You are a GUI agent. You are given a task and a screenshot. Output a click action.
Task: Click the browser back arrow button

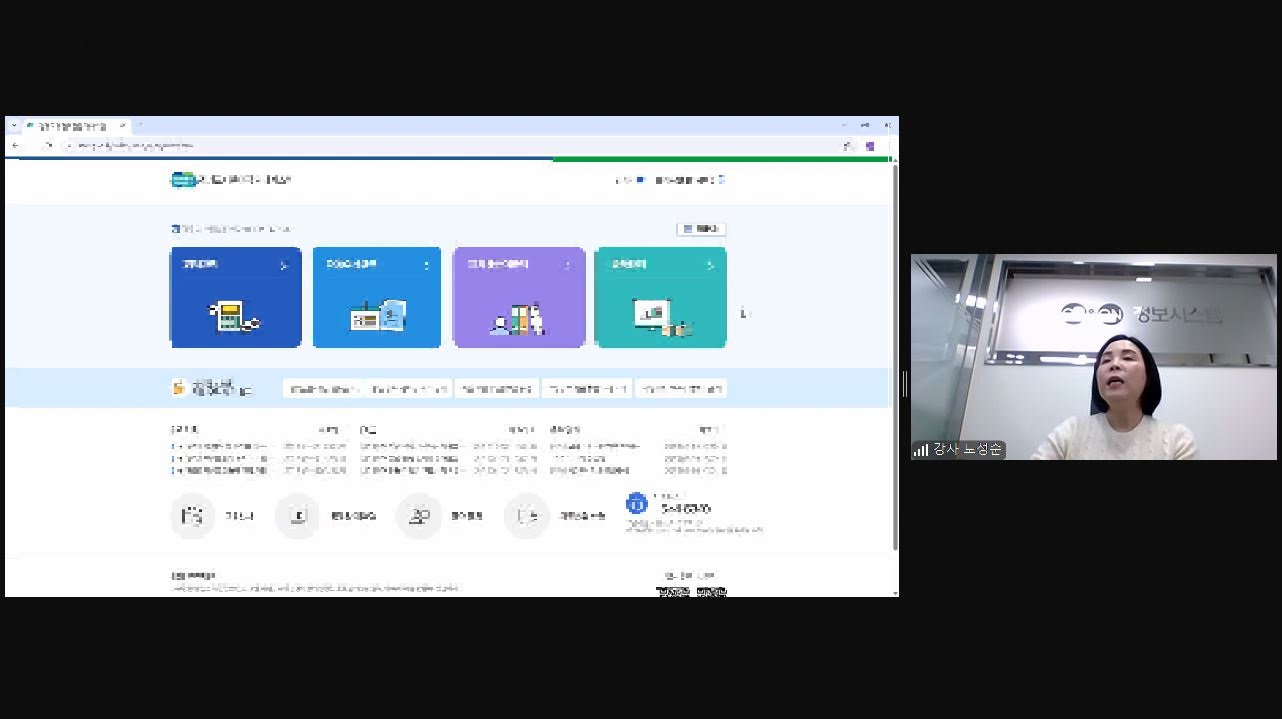(x=15, y=146)
